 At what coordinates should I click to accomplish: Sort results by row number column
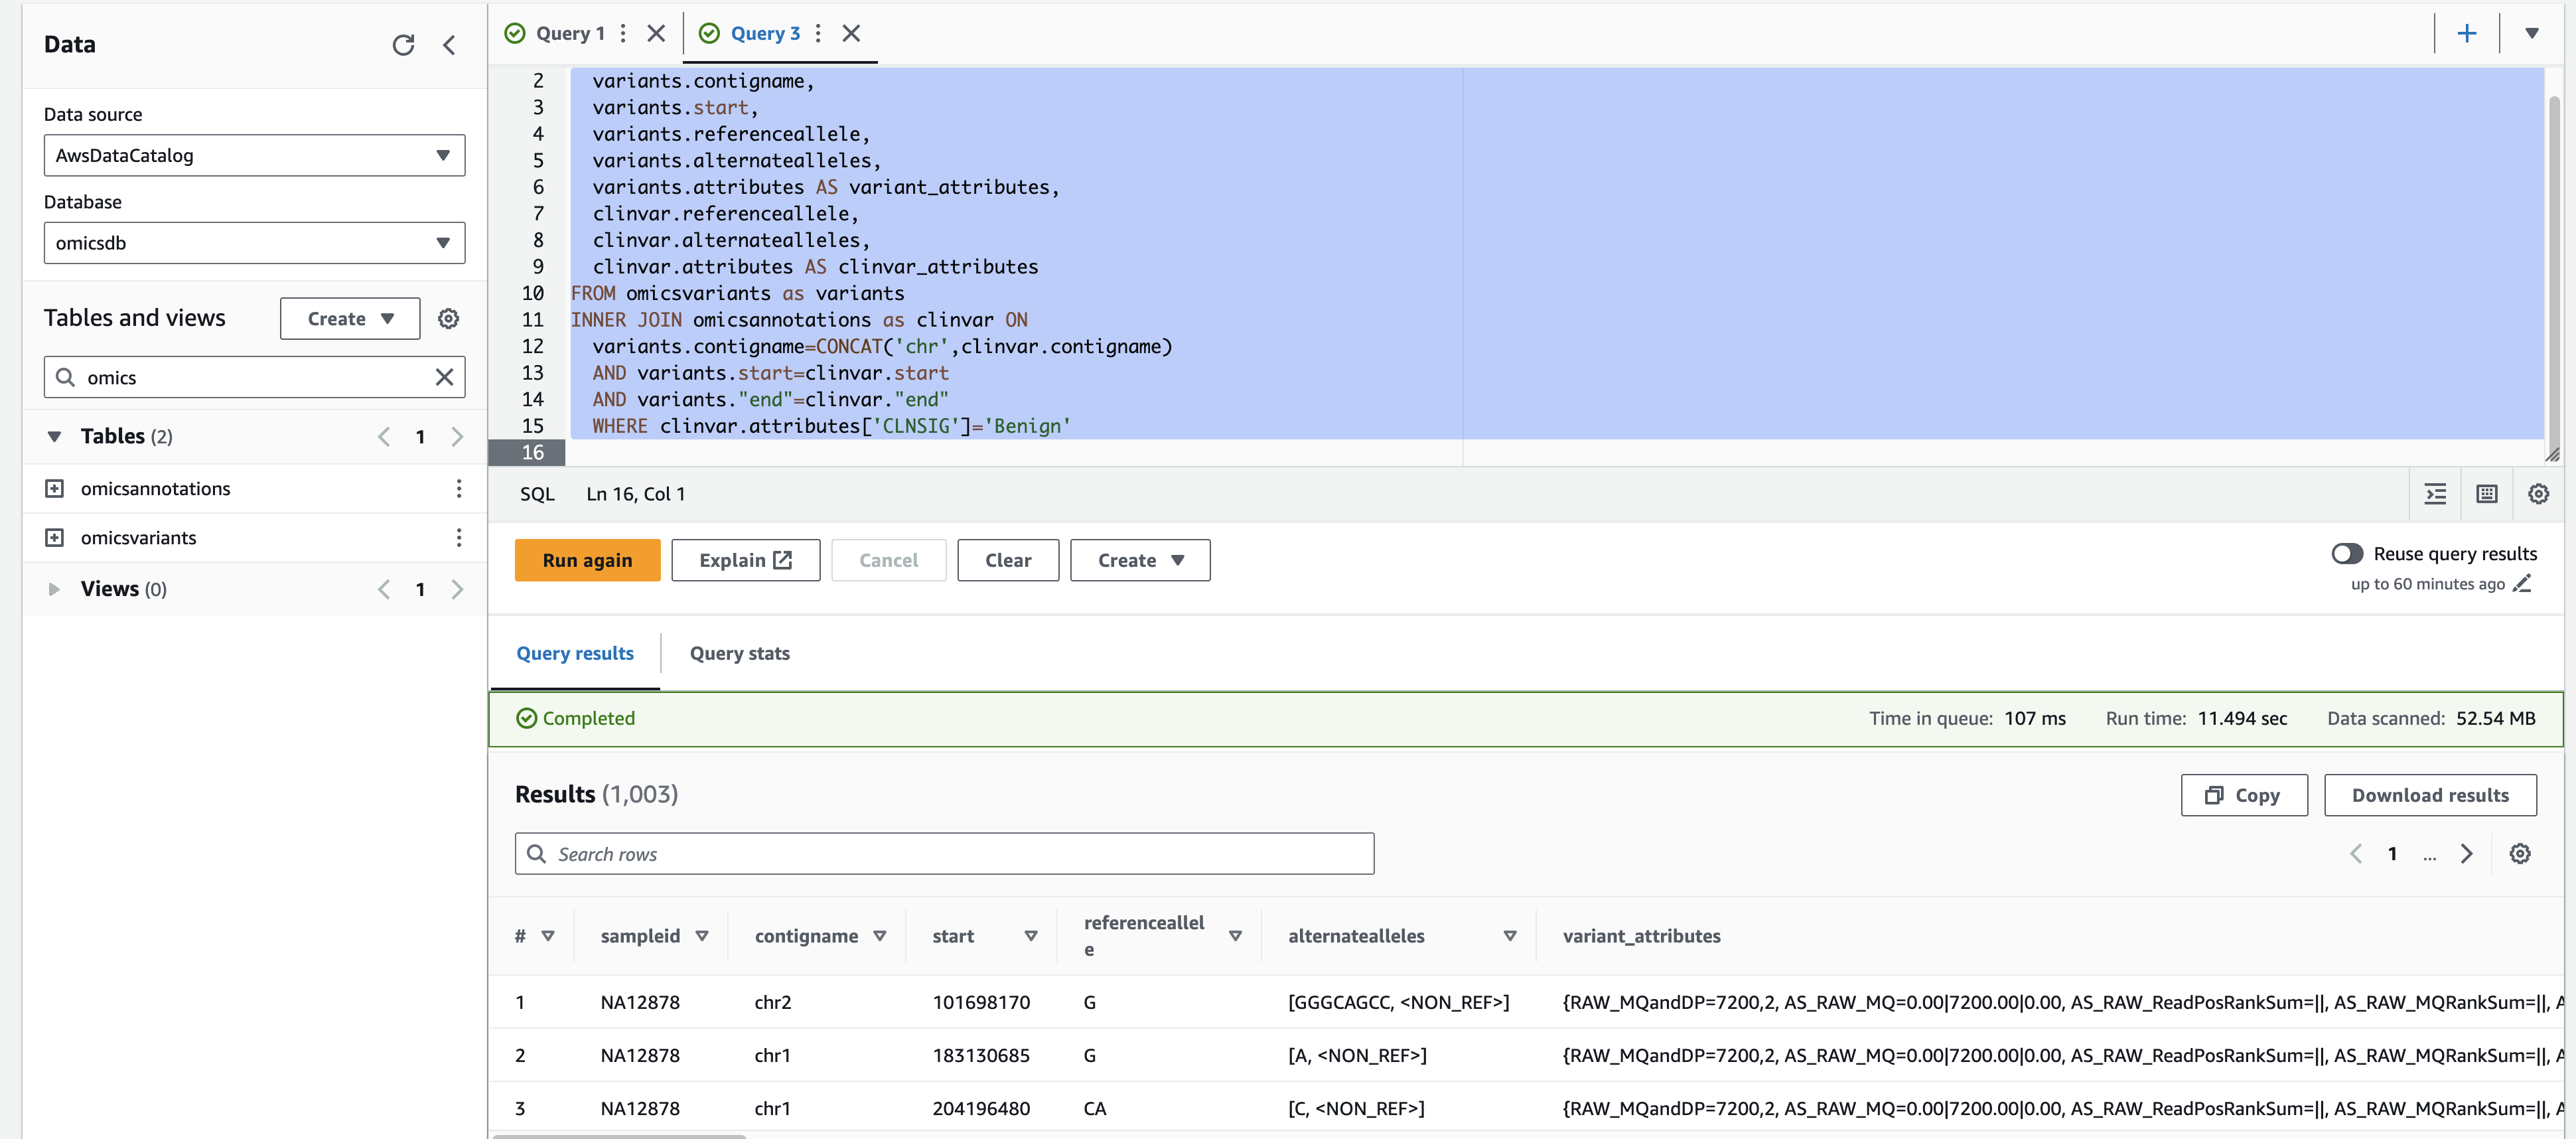(548, 936)
